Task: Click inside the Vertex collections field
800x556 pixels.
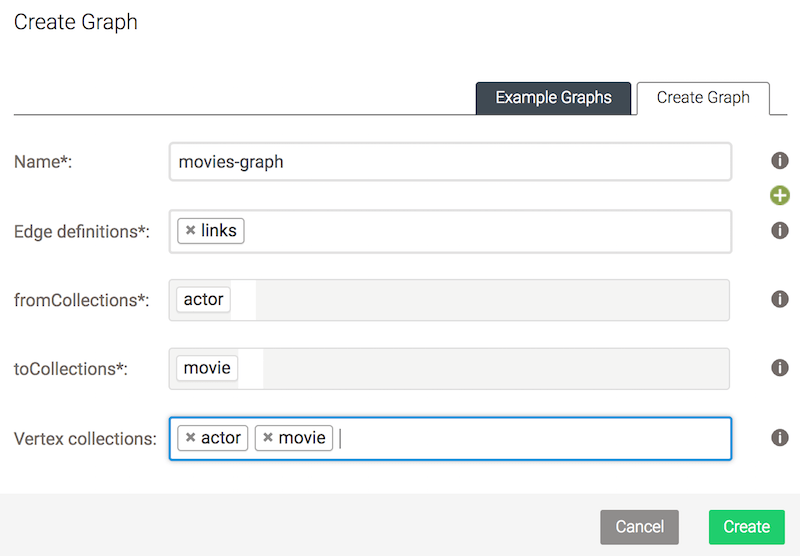Action: click(451, 439)
